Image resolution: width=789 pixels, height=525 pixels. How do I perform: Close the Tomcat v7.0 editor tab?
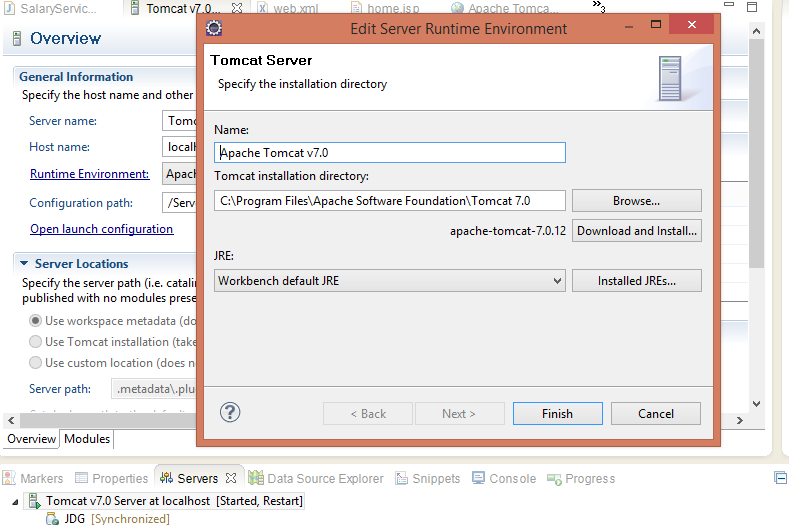(x=237, y=8)
